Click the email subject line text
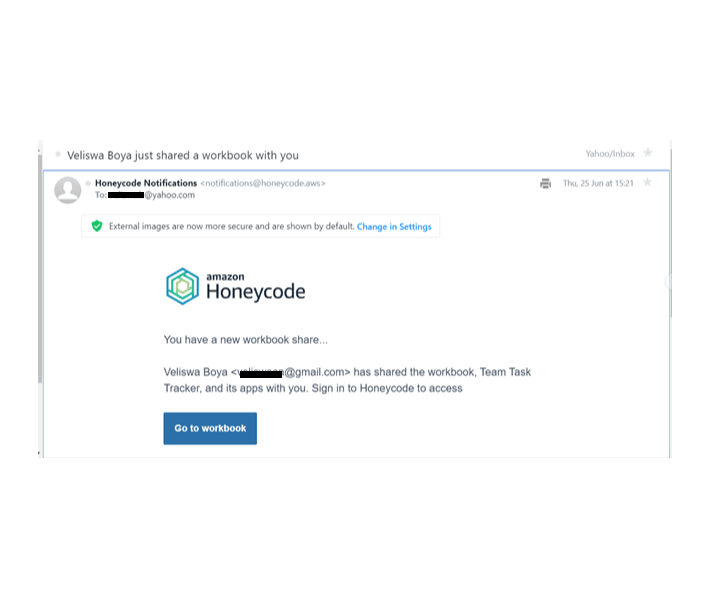The width and height of the screenshot is (710, 599). 183,155
